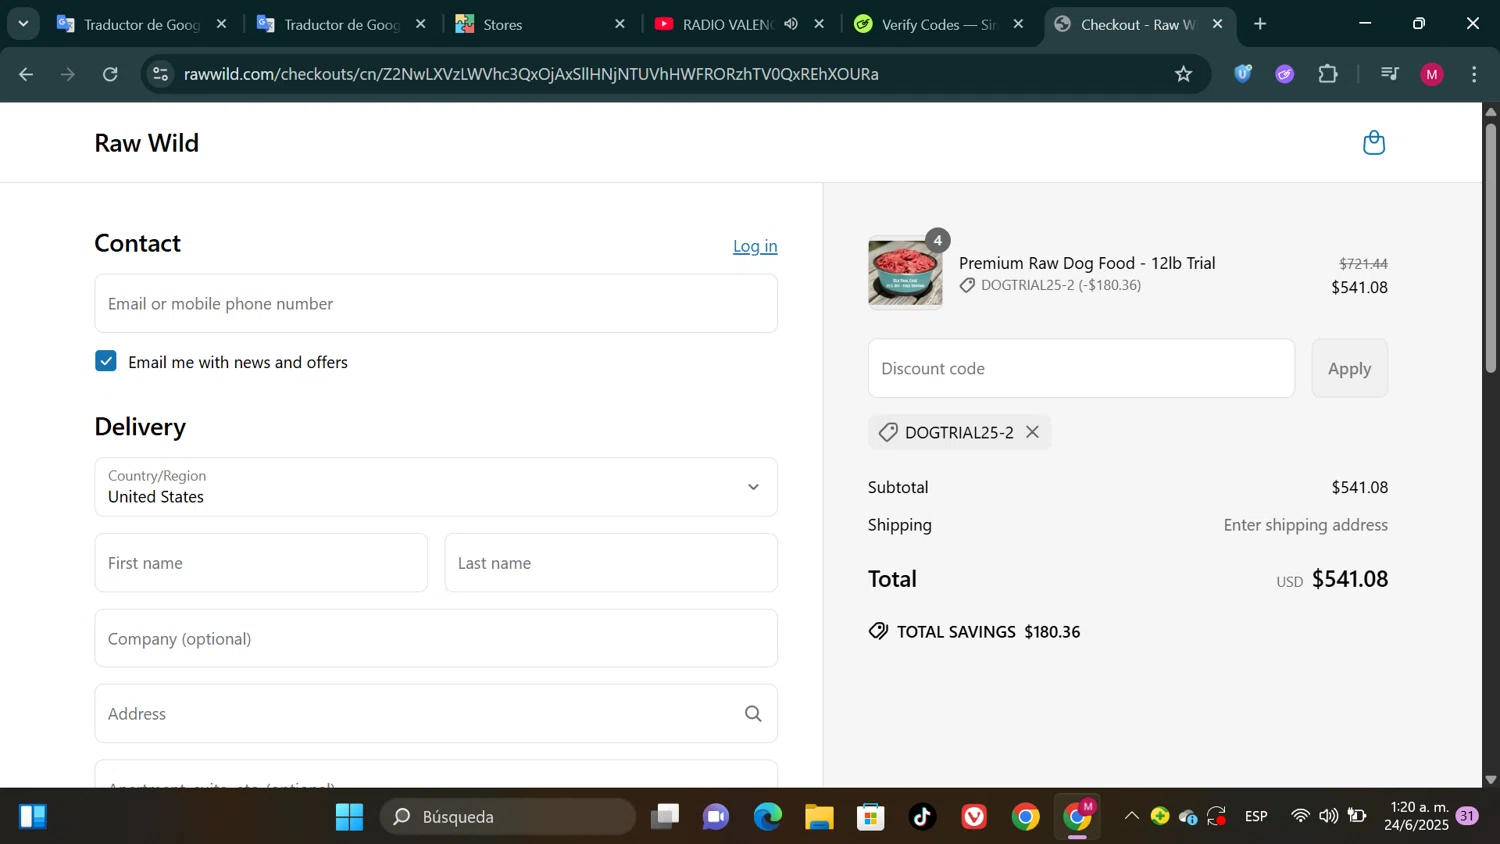Viewport: 1500px width, 844px height.
Task: Focus the Discount code field
Action: (1081, 368)
